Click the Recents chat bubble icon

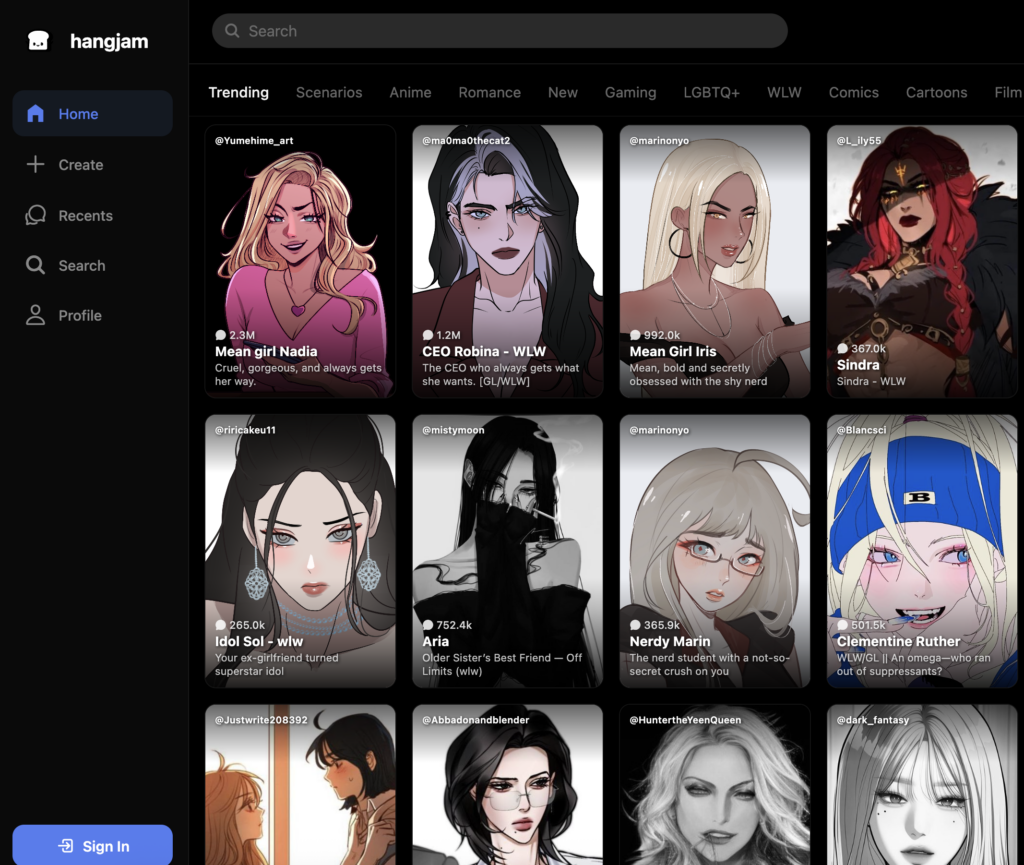pos(36,215)
